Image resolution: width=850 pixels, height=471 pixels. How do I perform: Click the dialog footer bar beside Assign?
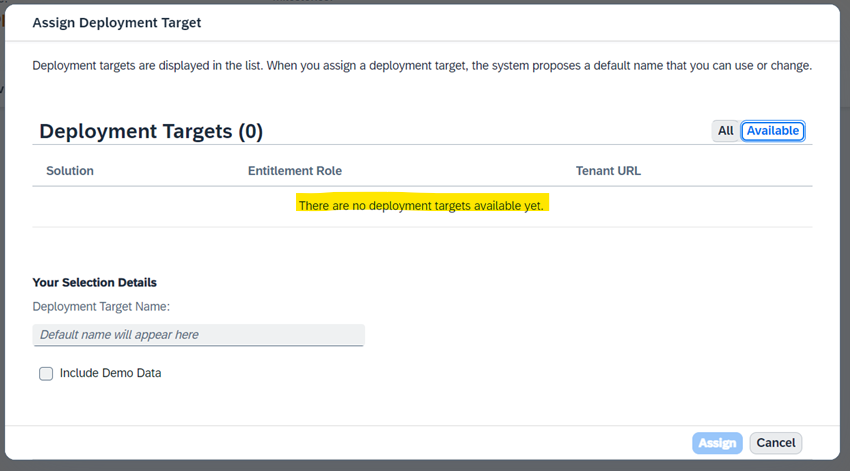point(347,443)
